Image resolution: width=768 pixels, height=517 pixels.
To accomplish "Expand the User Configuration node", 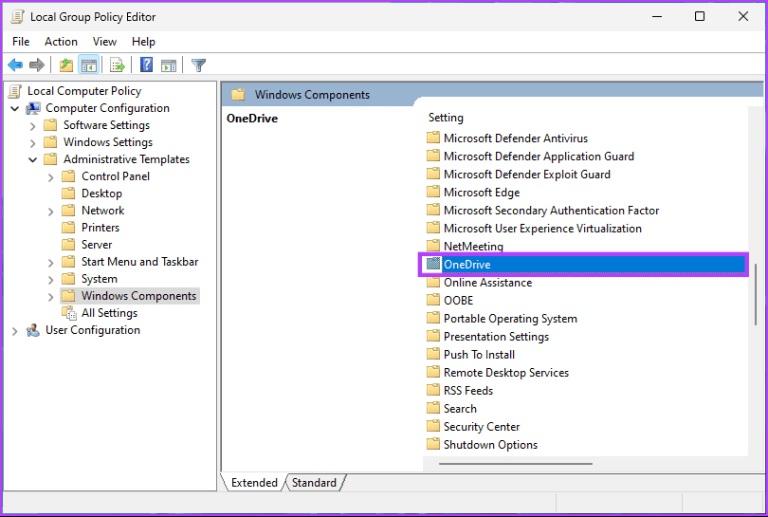I will click(x=15, y=331).
